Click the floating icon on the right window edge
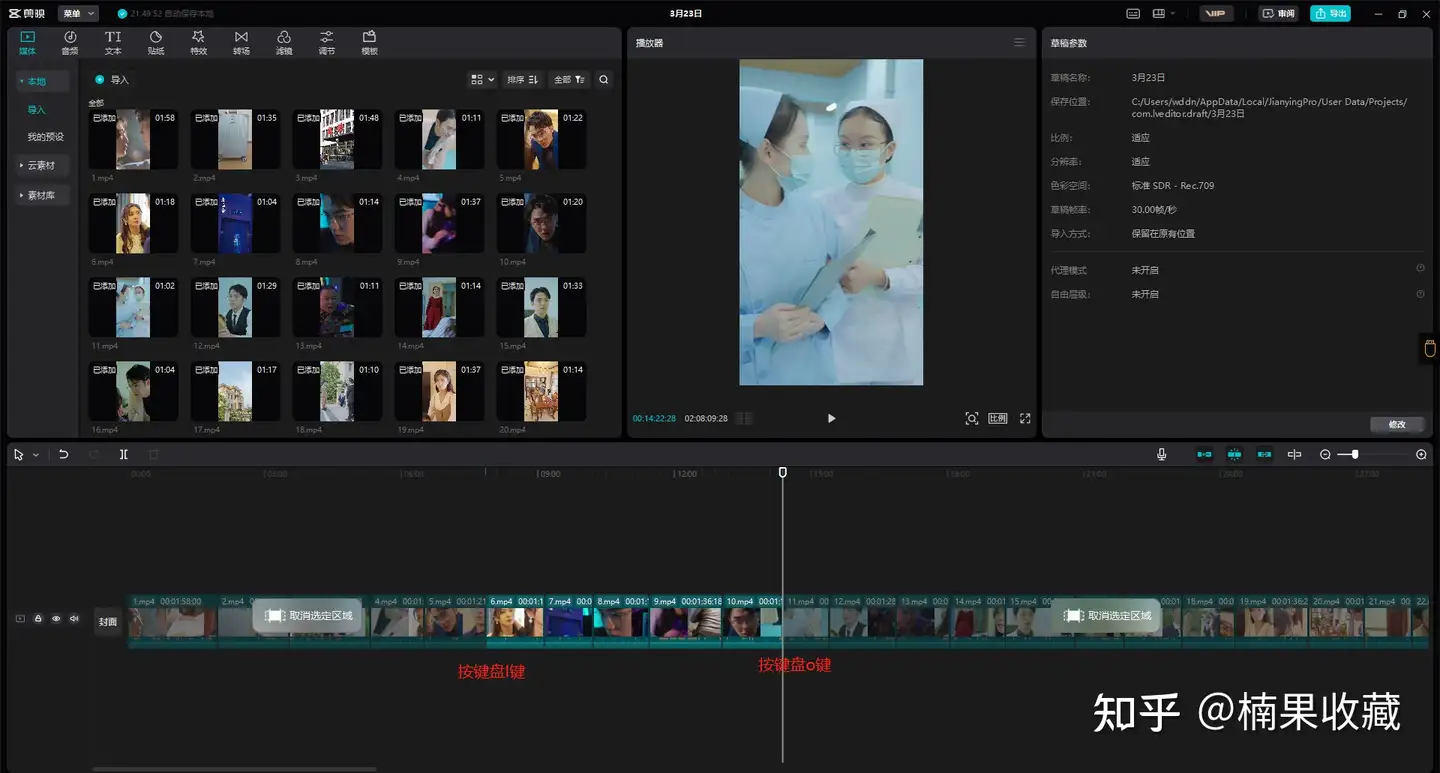Screen dimensions: 1440x773 click(x=1430, y=348)
